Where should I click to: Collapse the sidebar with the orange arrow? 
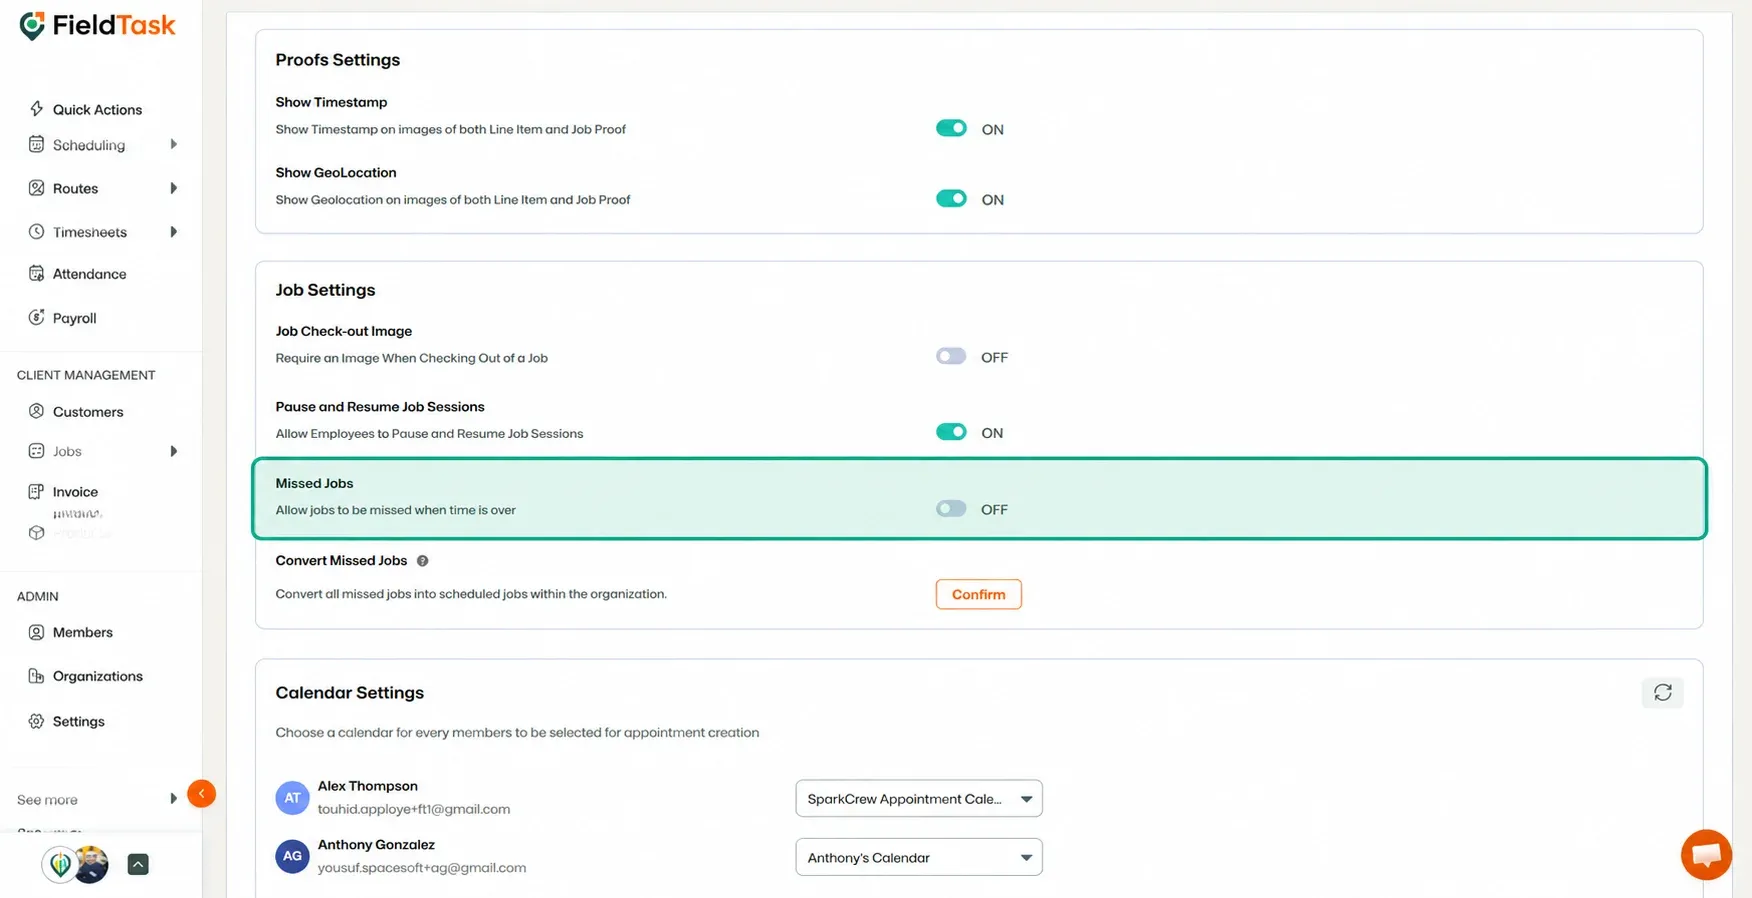tap(201, 794)
